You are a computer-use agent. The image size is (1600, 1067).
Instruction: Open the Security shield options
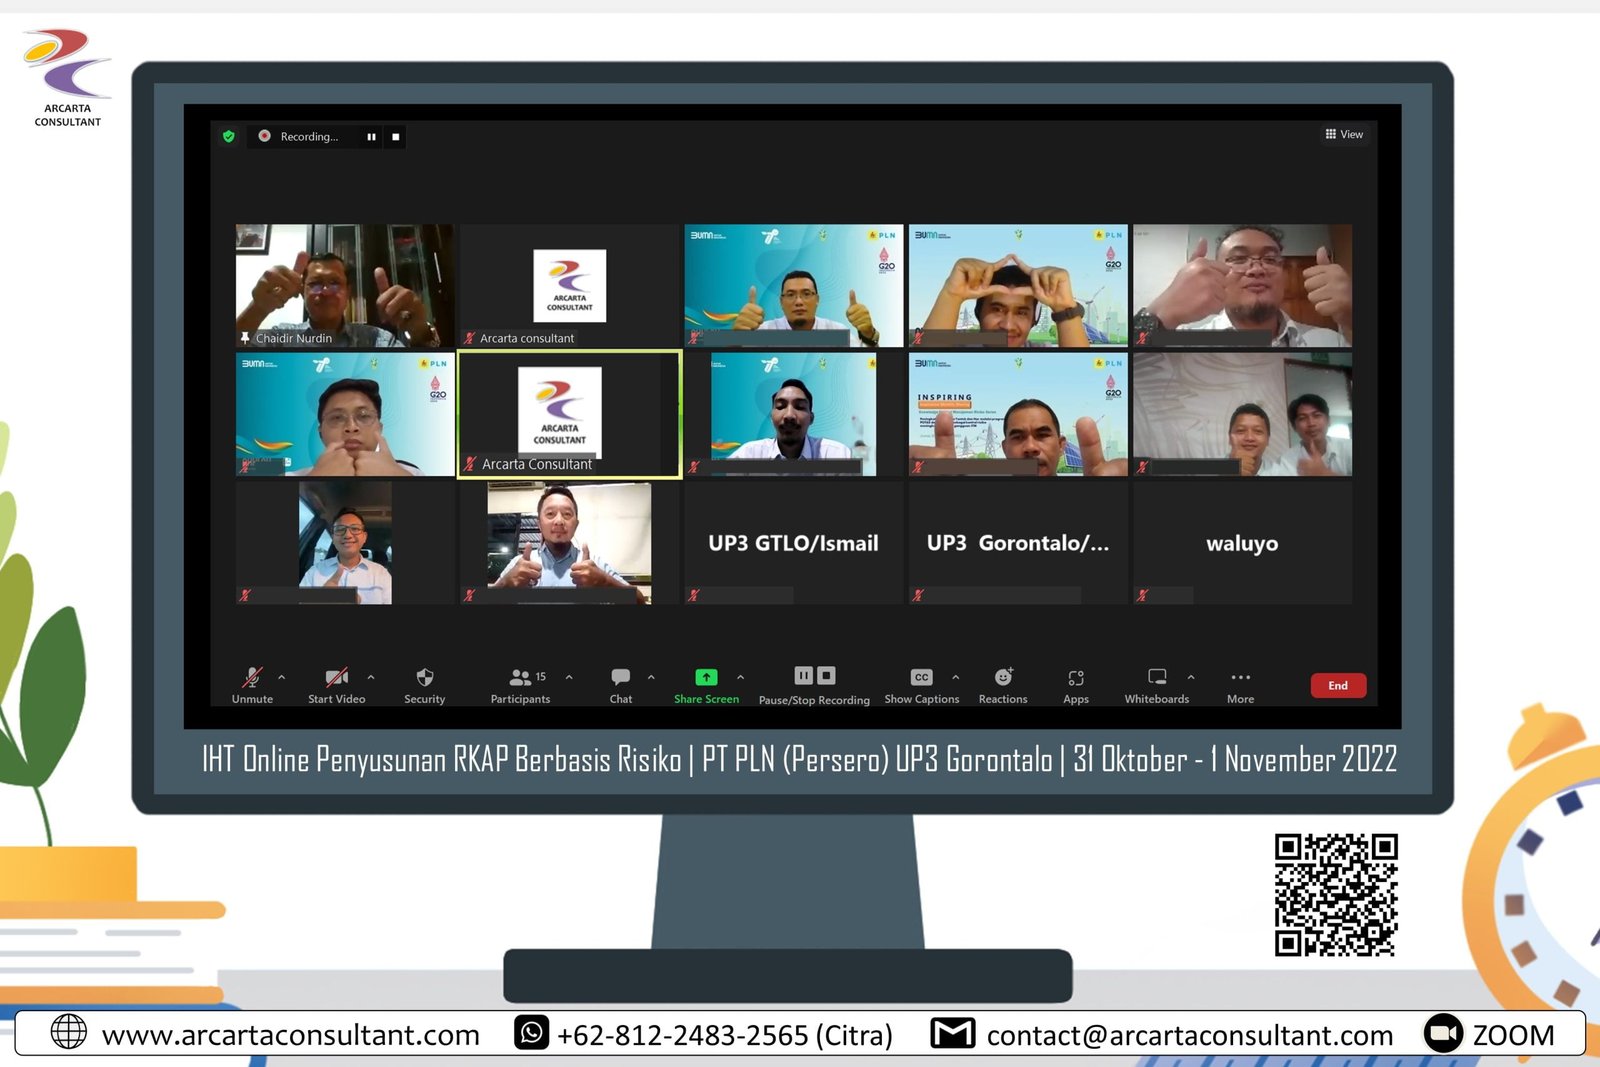coord(424,678)
